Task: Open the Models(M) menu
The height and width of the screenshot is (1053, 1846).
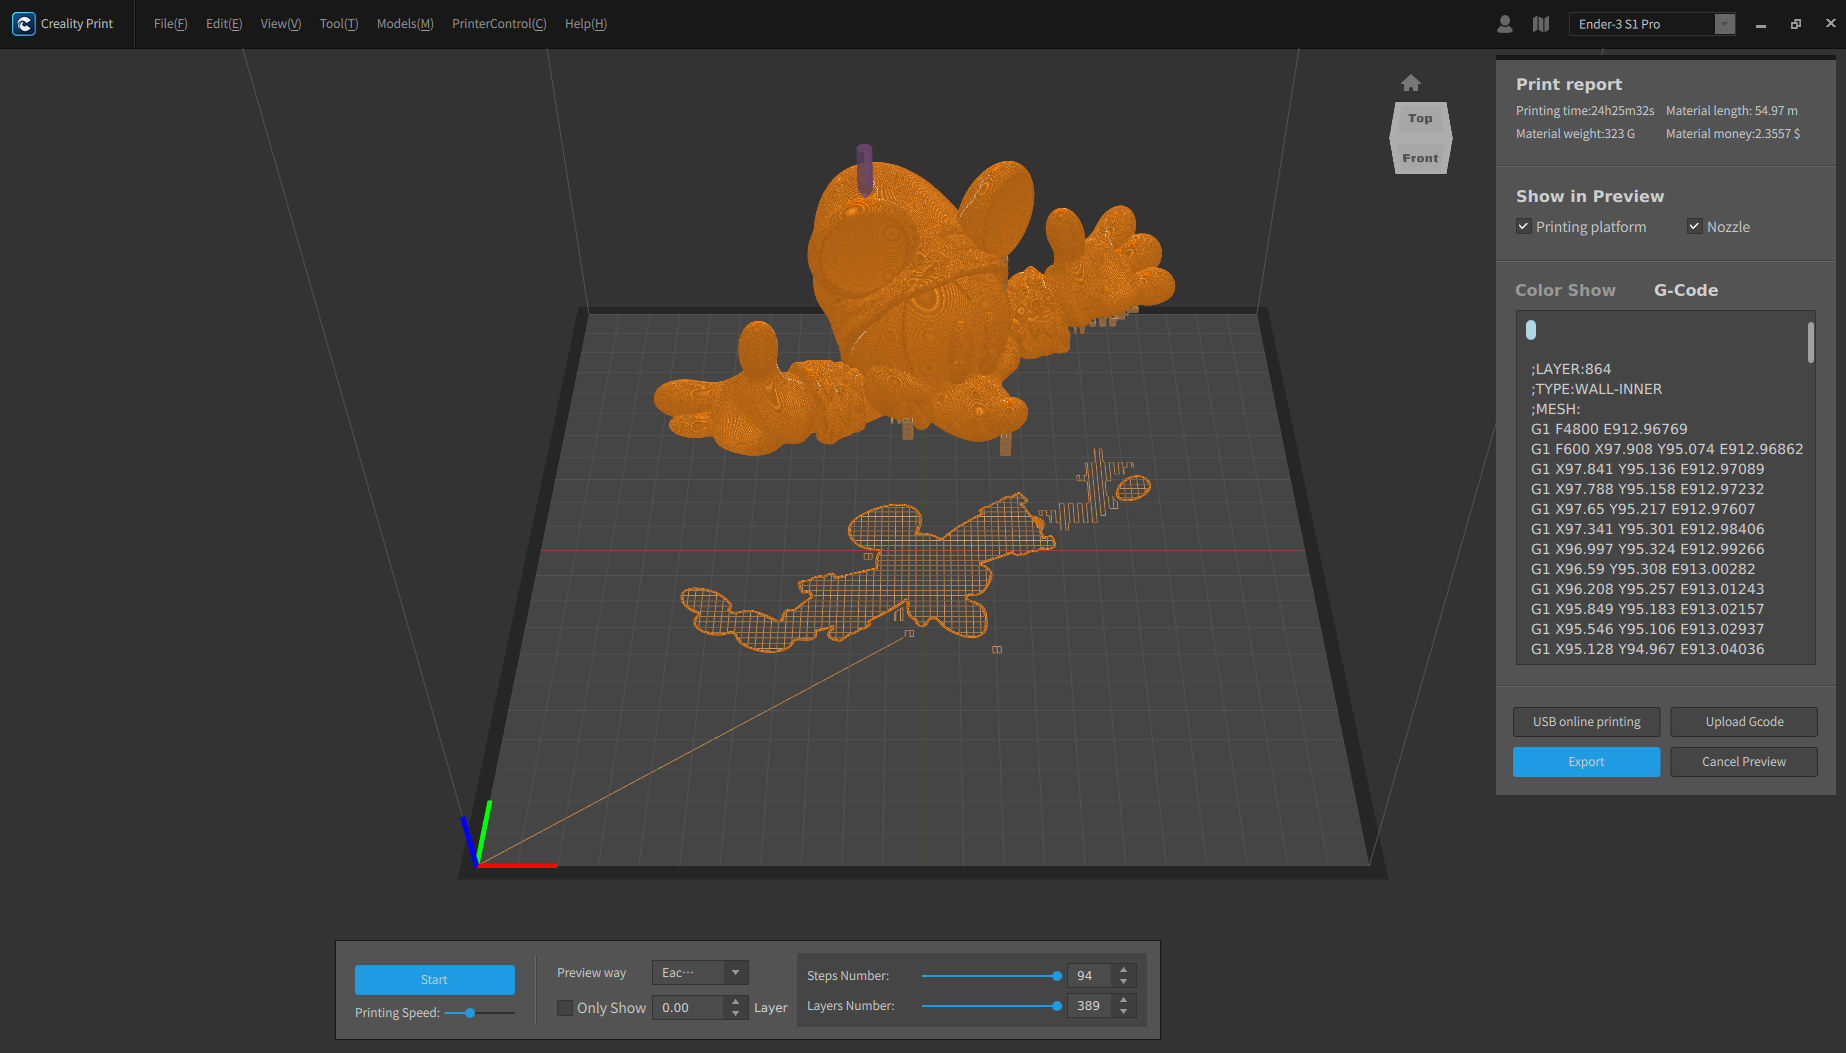Action: 405,24
